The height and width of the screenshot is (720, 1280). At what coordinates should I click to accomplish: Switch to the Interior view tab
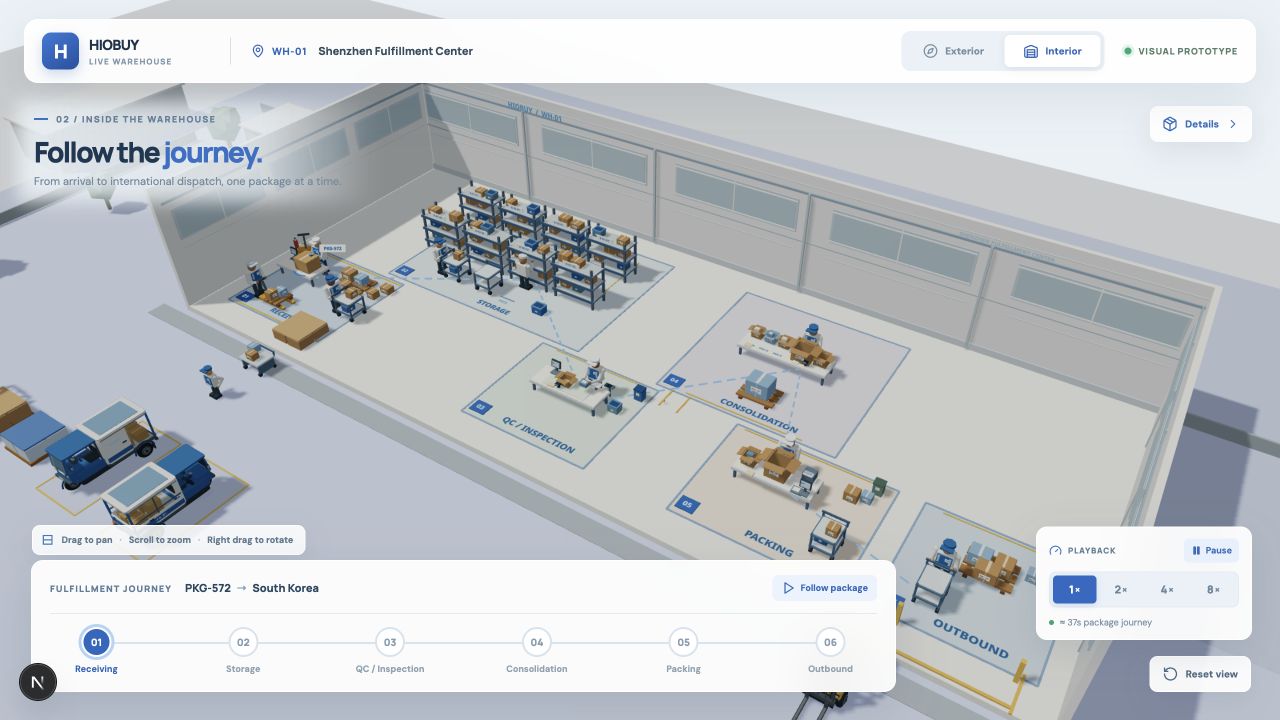coord(1053,51)
